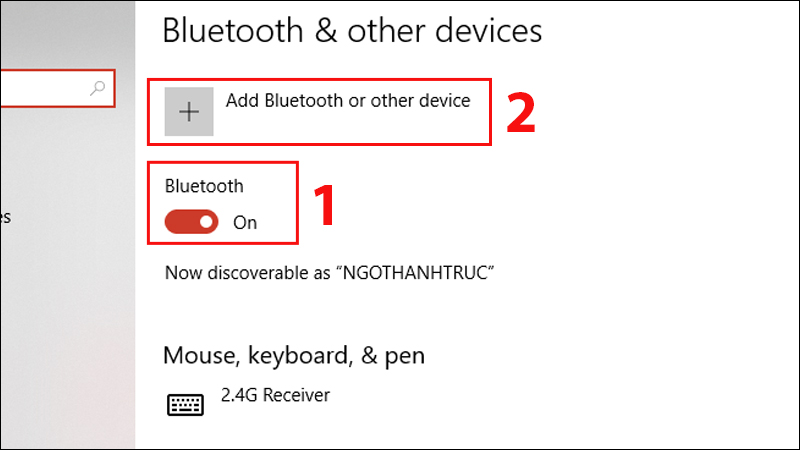
Task: Open the truncated sidebar item ending in 'es'
Action: pos(5,217)
